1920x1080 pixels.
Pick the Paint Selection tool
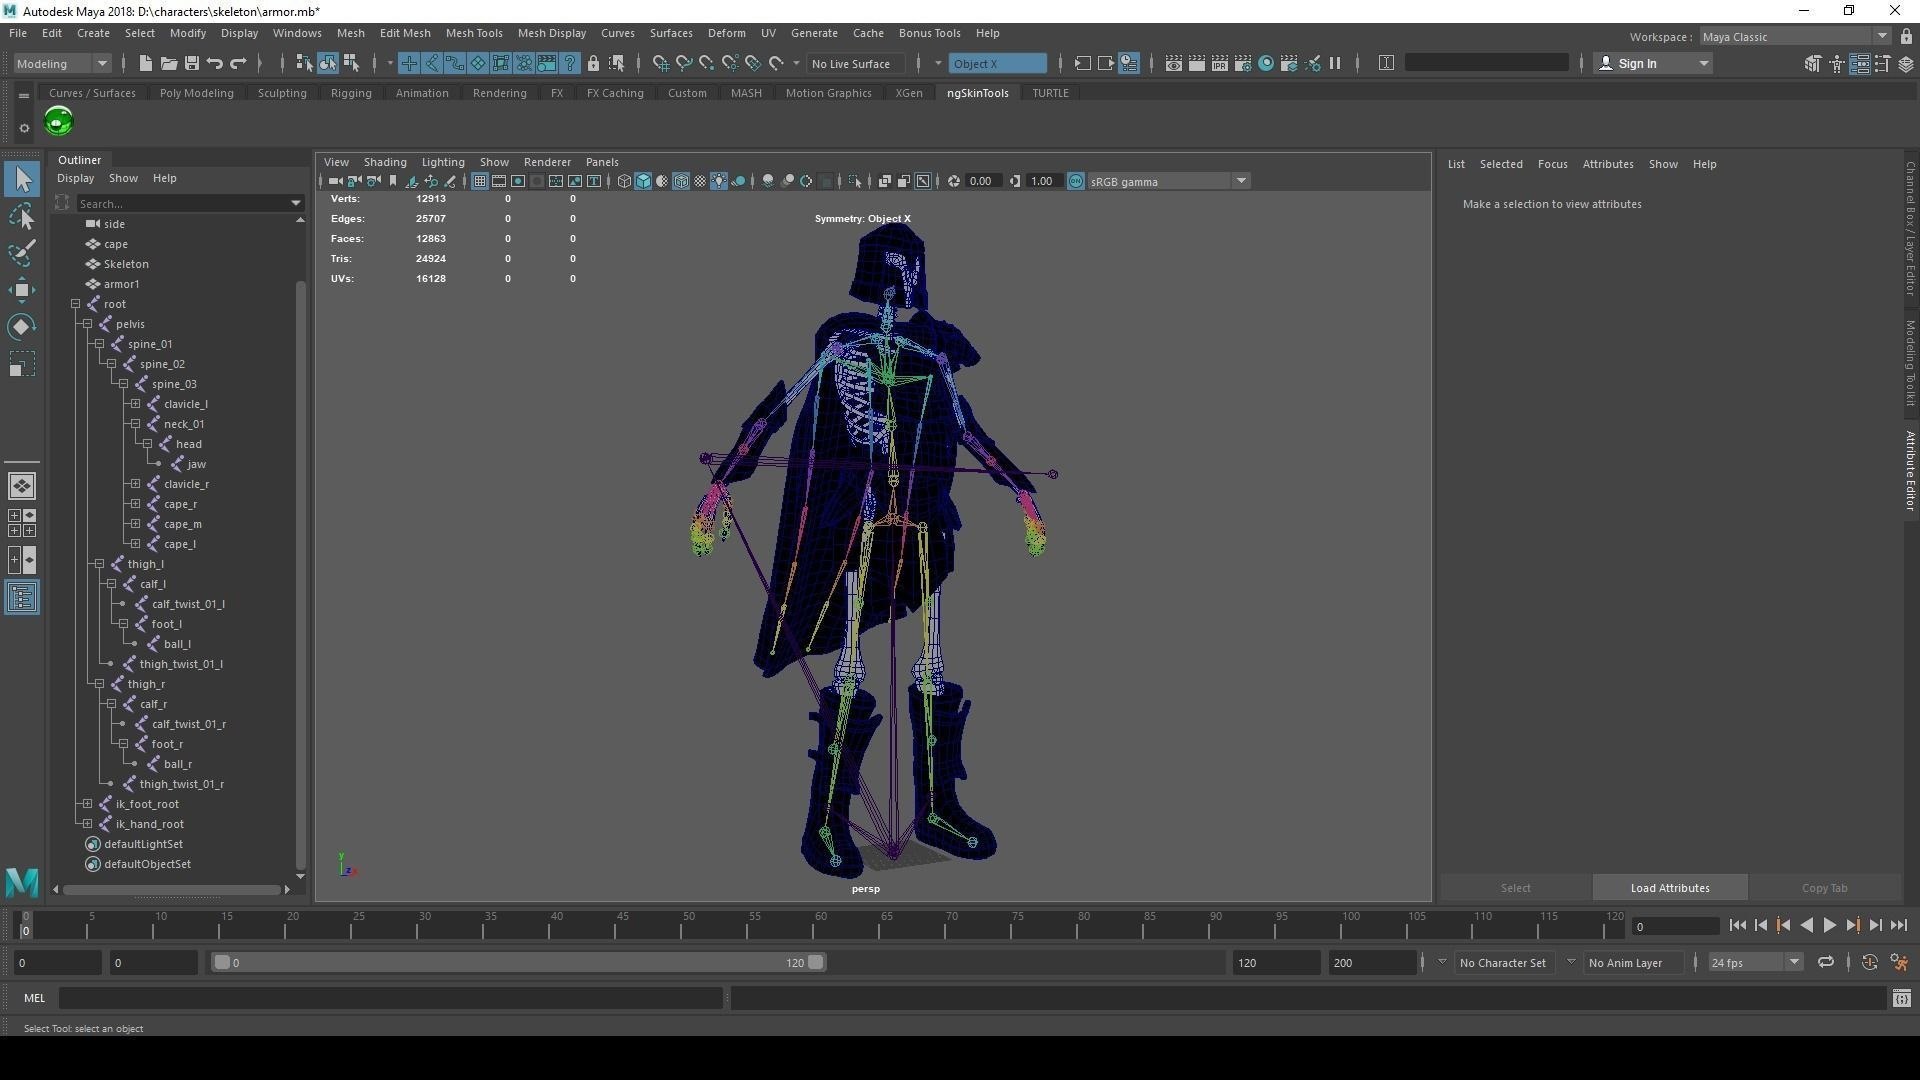click(x=22, y=253)
